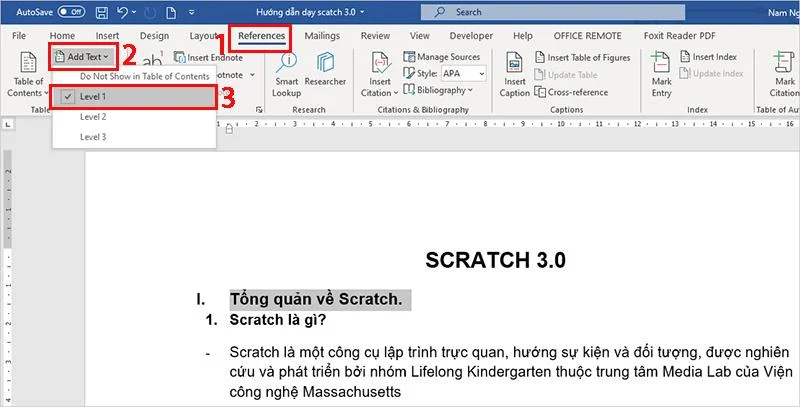Choose Do Not Show in Table of Contents
This screenshot has width=800, height=407.
(x=144, y=77)
